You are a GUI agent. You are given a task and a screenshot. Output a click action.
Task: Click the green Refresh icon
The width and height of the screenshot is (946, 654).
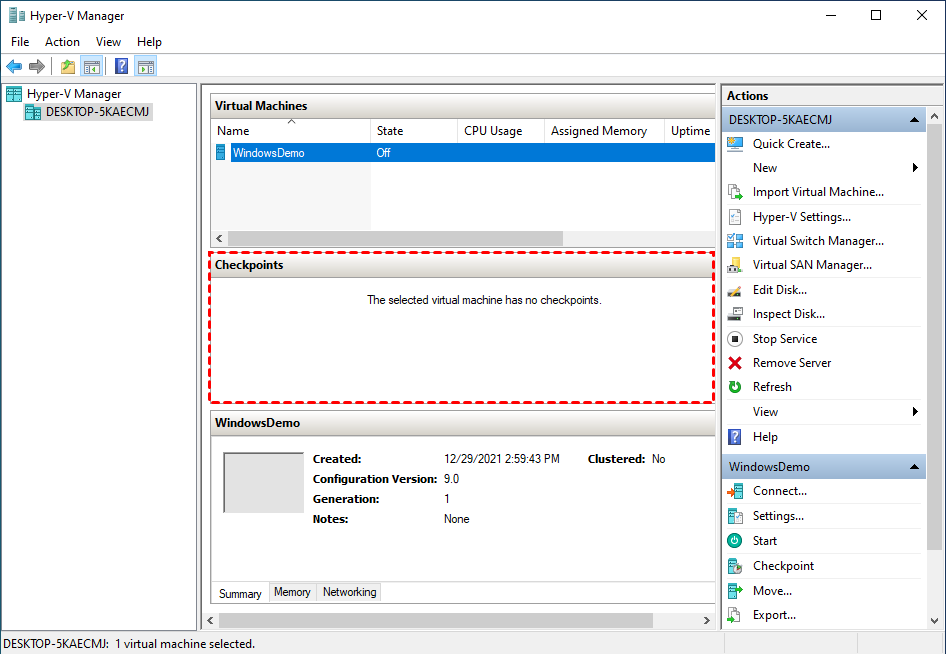pyautogui.click(x=735, y=387)
